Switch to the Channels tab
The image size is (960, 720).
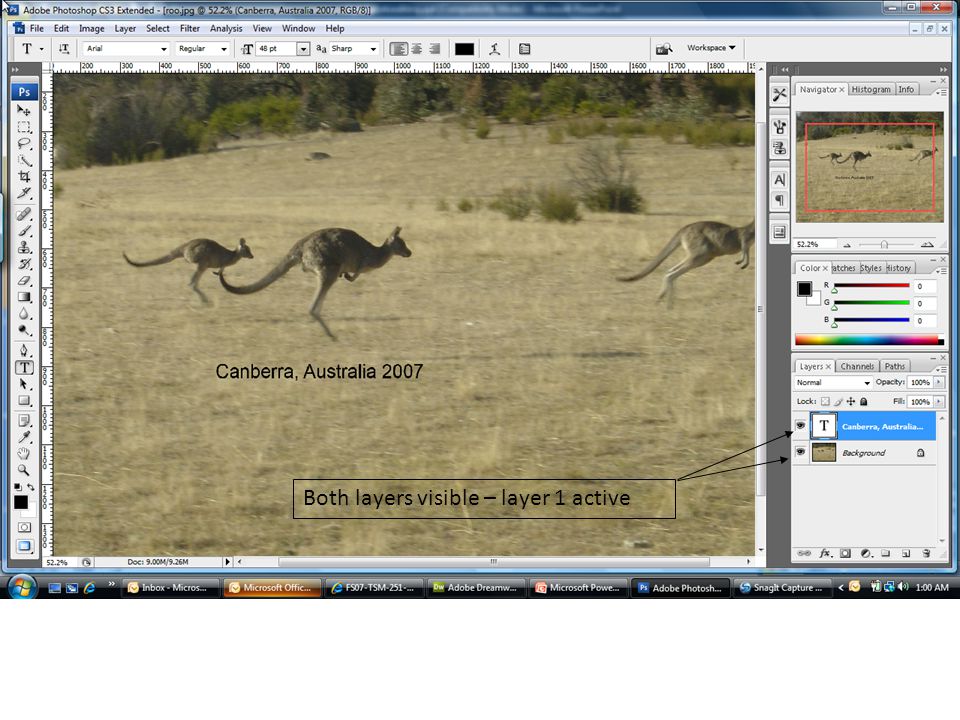coord(857,366)
